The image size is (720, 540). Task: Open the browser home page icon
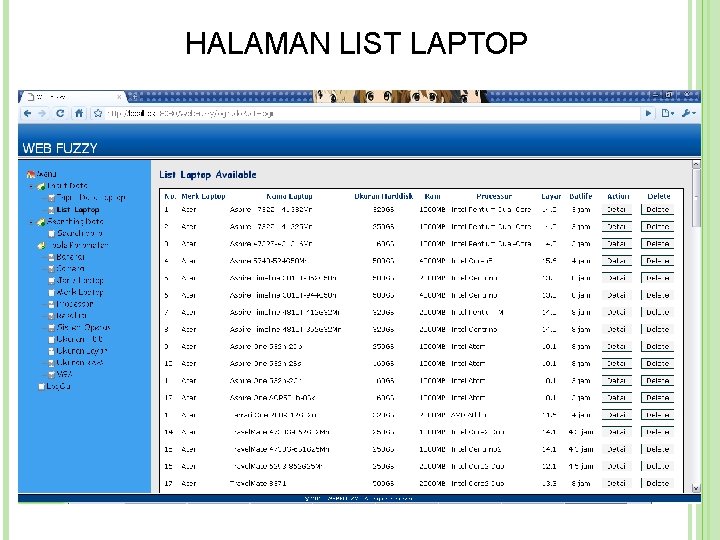(x=79, y=113)
